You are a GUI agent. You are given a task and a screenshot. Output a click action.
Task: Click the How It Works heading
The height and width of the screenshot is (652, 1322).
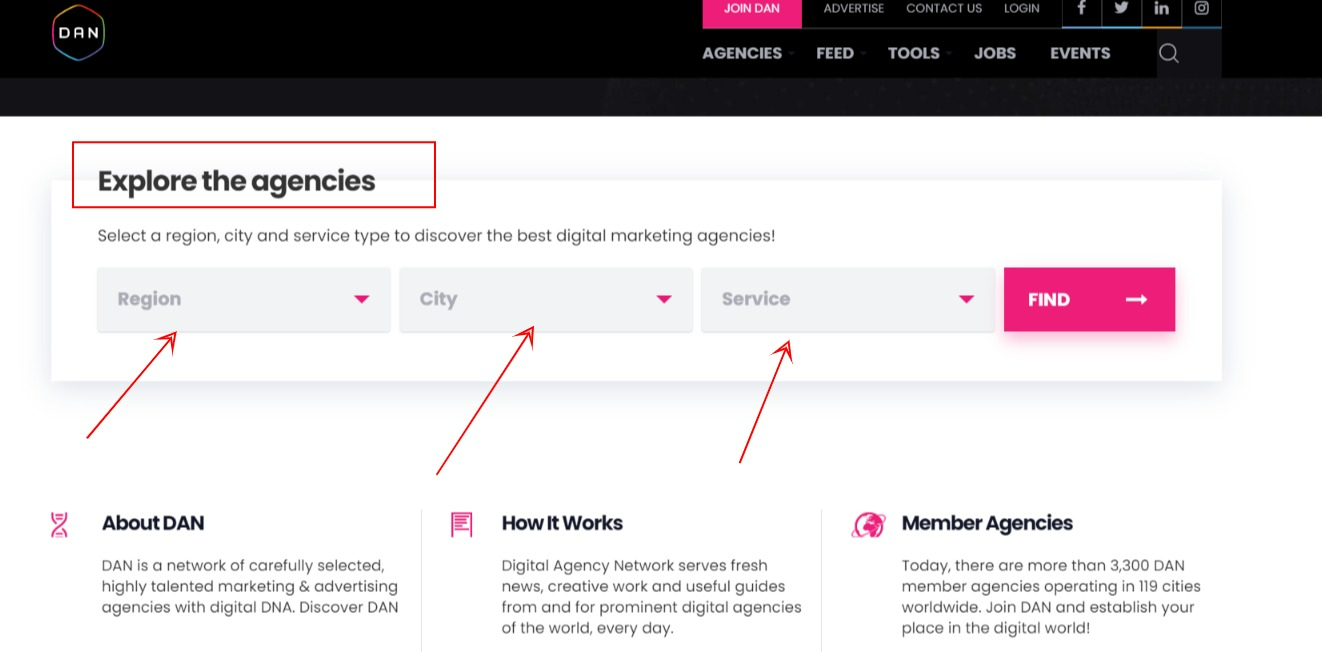562,523
